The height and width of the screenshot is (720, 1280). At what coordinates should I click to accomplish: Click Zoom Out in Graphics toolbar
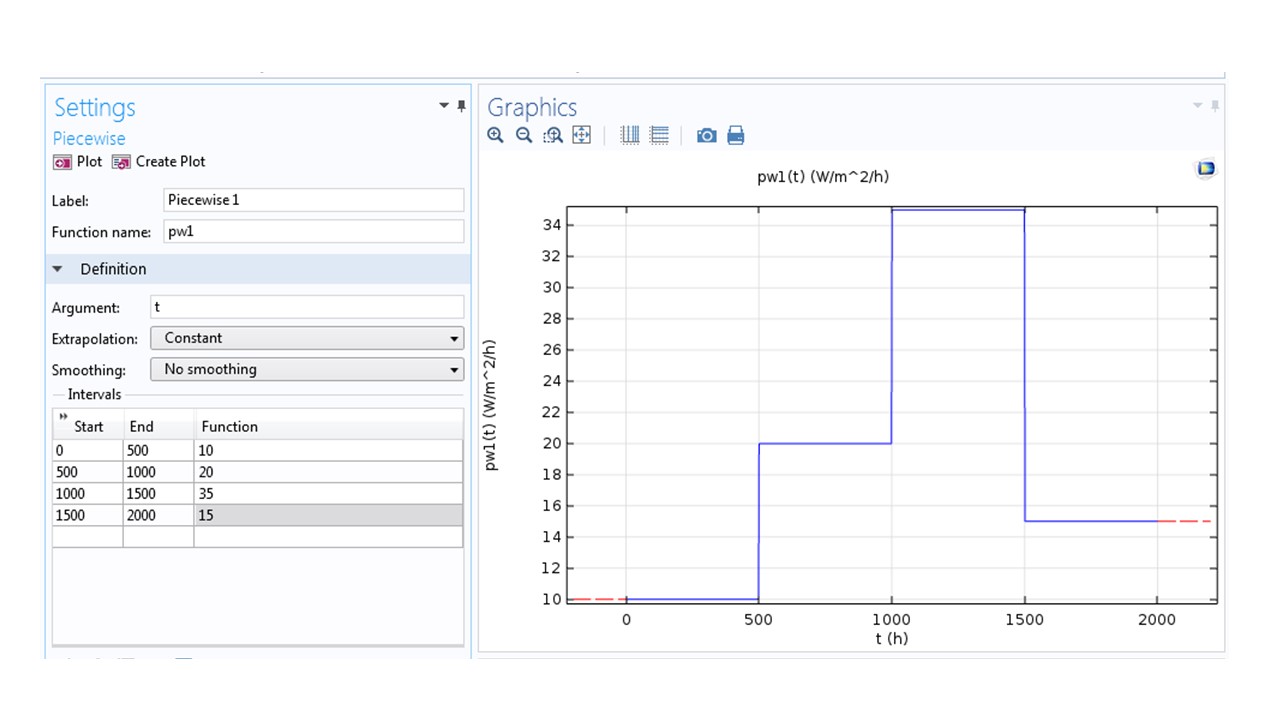tap(523, 135)
